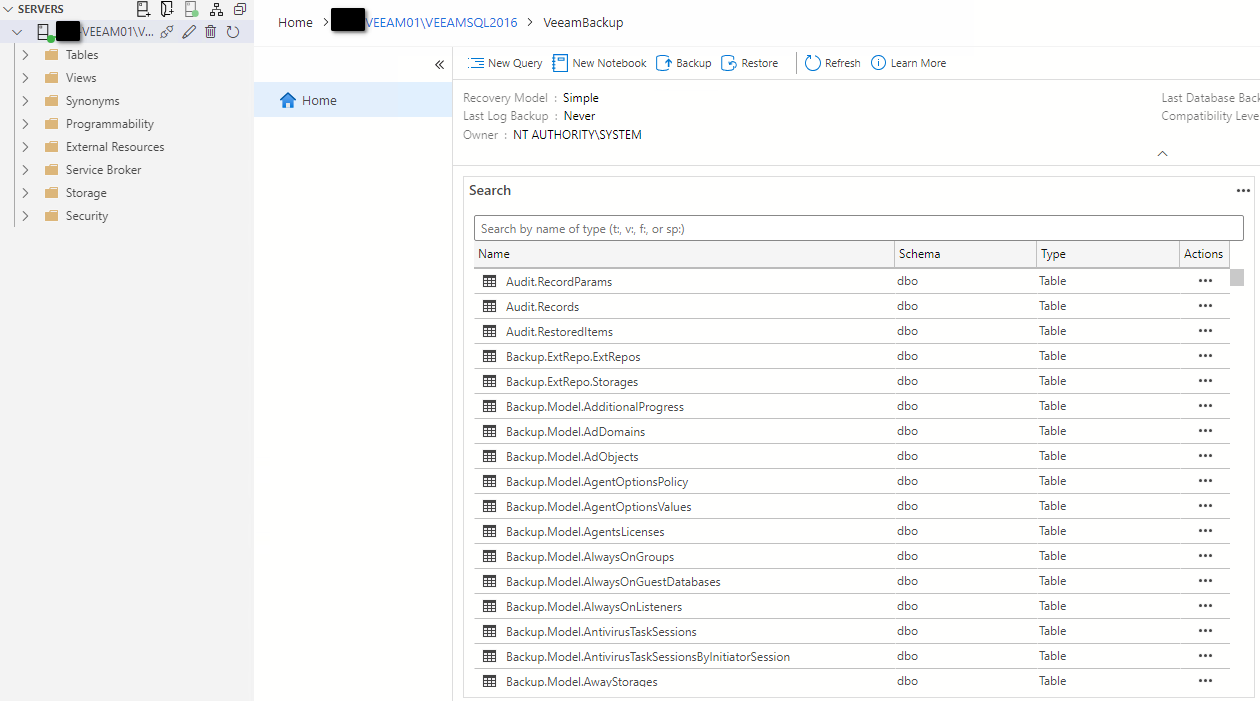This screenshot has height=701, width=1260.
Task: Click Refresh in the dashboard toolbar
Action: [x=833, y=63]
